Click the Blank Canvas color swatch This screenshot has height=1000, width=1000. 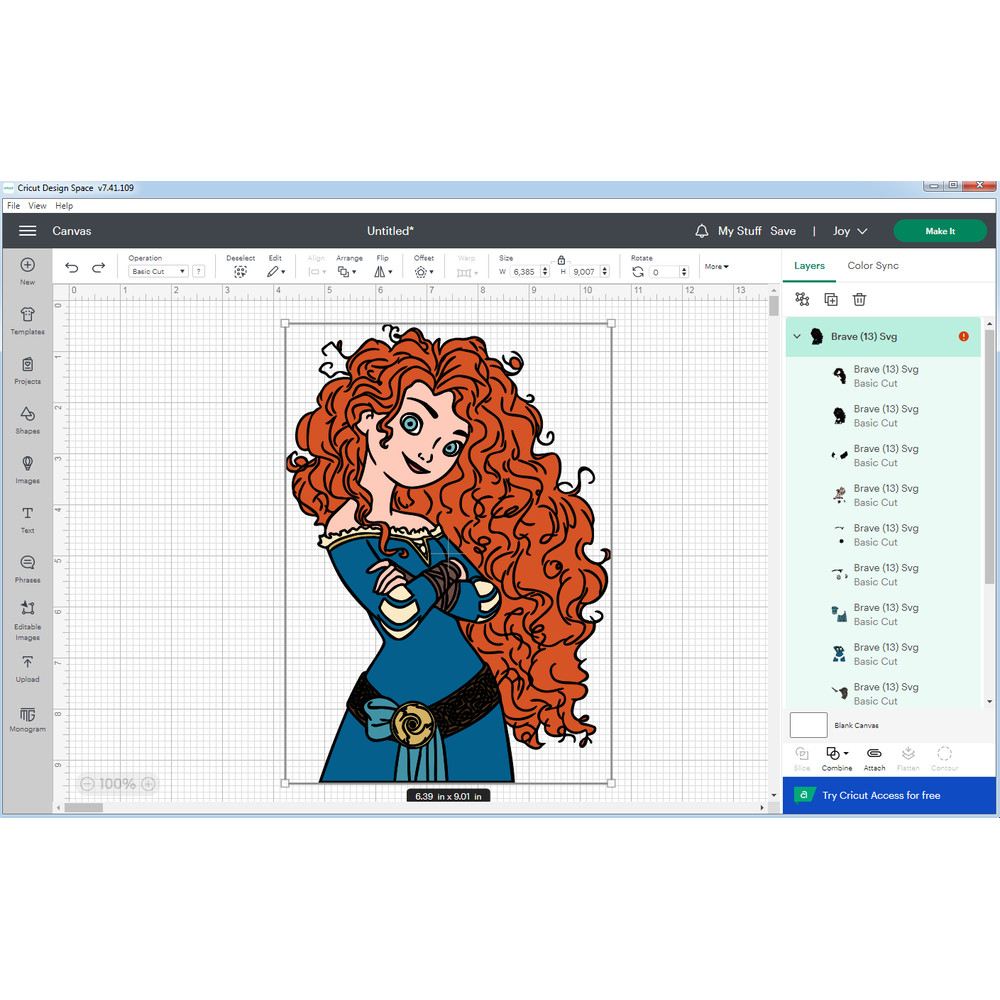coord(808,725)
